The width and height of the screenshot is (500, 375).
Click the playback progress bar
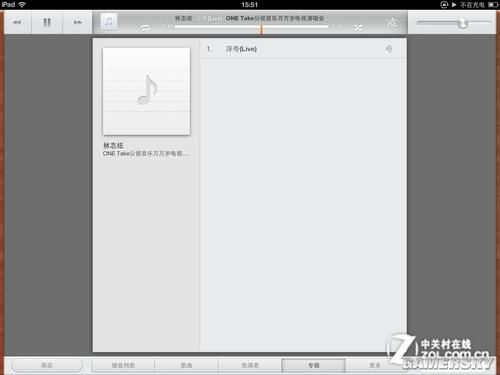tap(251, 27)
